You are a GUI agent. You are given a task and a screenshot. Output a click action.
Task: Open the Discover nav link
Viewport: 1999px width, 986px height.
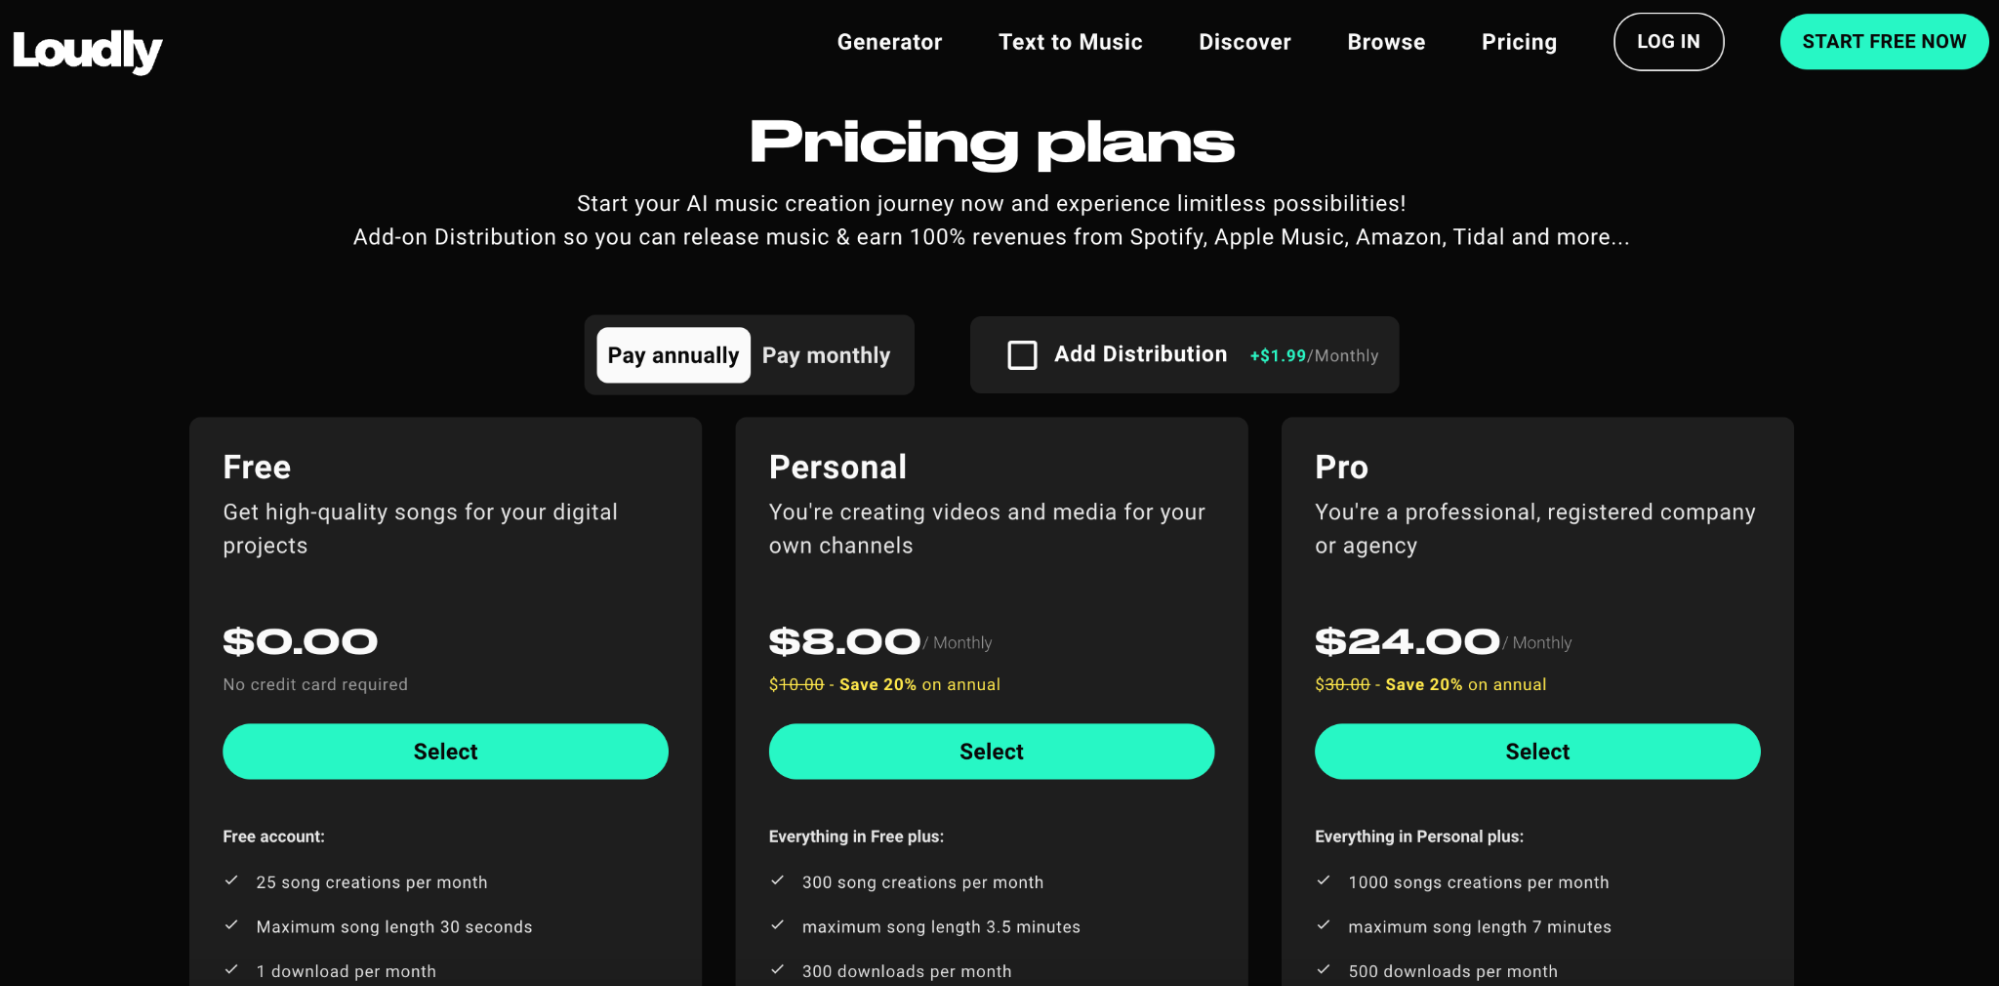tap(1244, 42)
